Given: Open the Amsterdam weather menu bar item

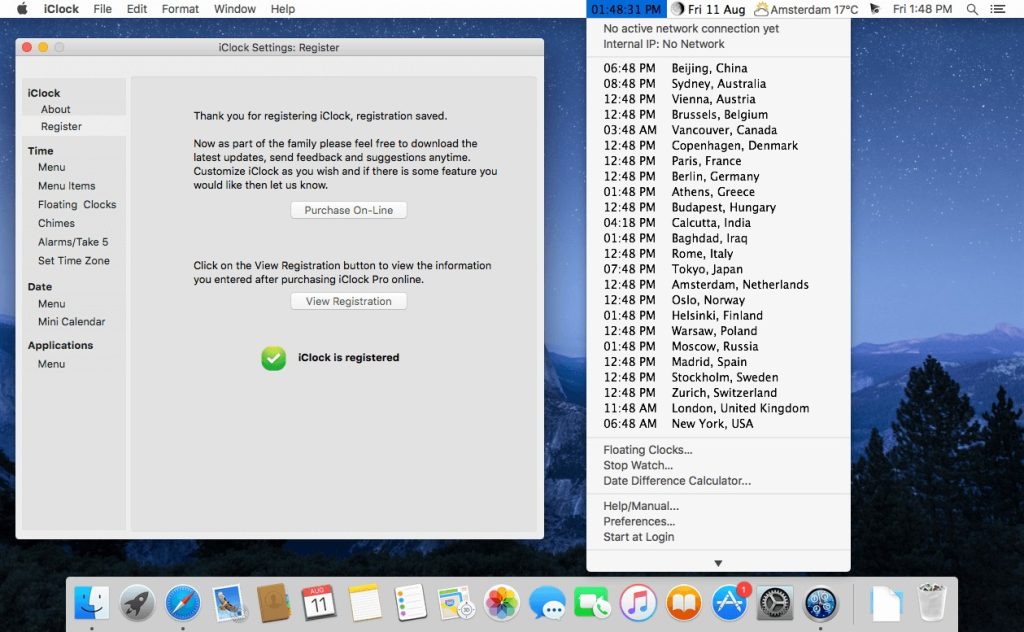Looking at the screenshot, I should tap(806, 9).
